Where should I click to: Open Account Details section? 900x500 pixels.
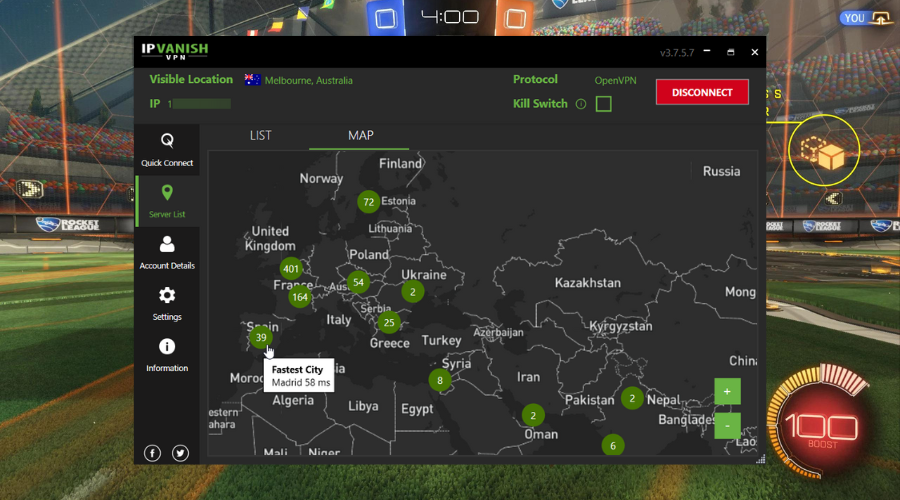pyautogui.click(x=167, y=251)
